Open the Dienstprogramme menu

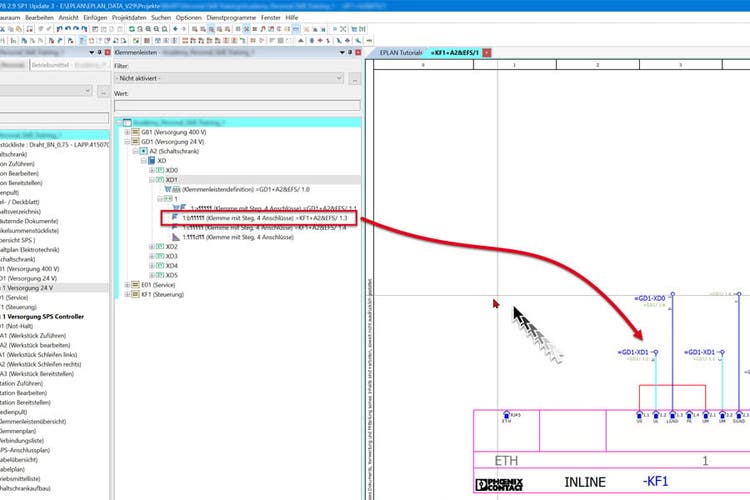pos(232,18)
